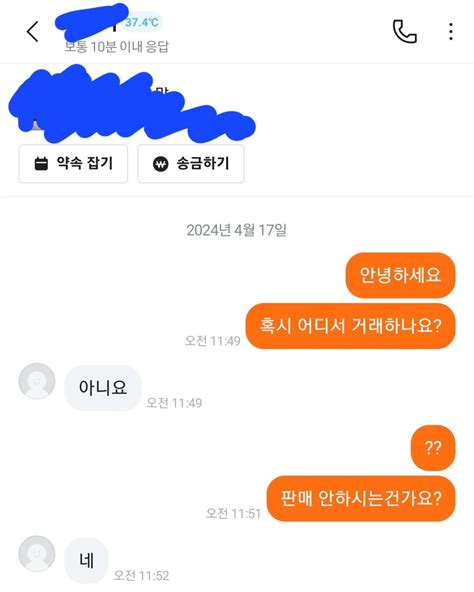
Task: Click the 보통 10분 이내 응답 status text
Action: [x=117, y=47]
